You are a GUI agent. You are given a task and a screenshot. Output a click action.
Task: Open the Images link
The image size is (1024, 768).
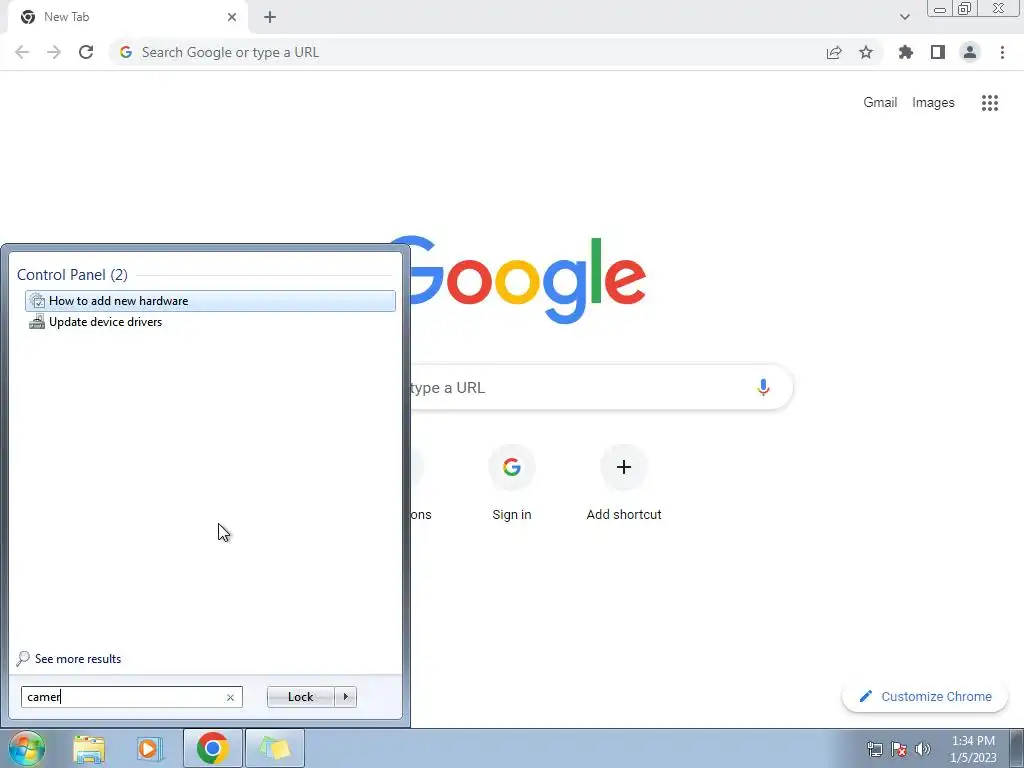coord(933,103)
